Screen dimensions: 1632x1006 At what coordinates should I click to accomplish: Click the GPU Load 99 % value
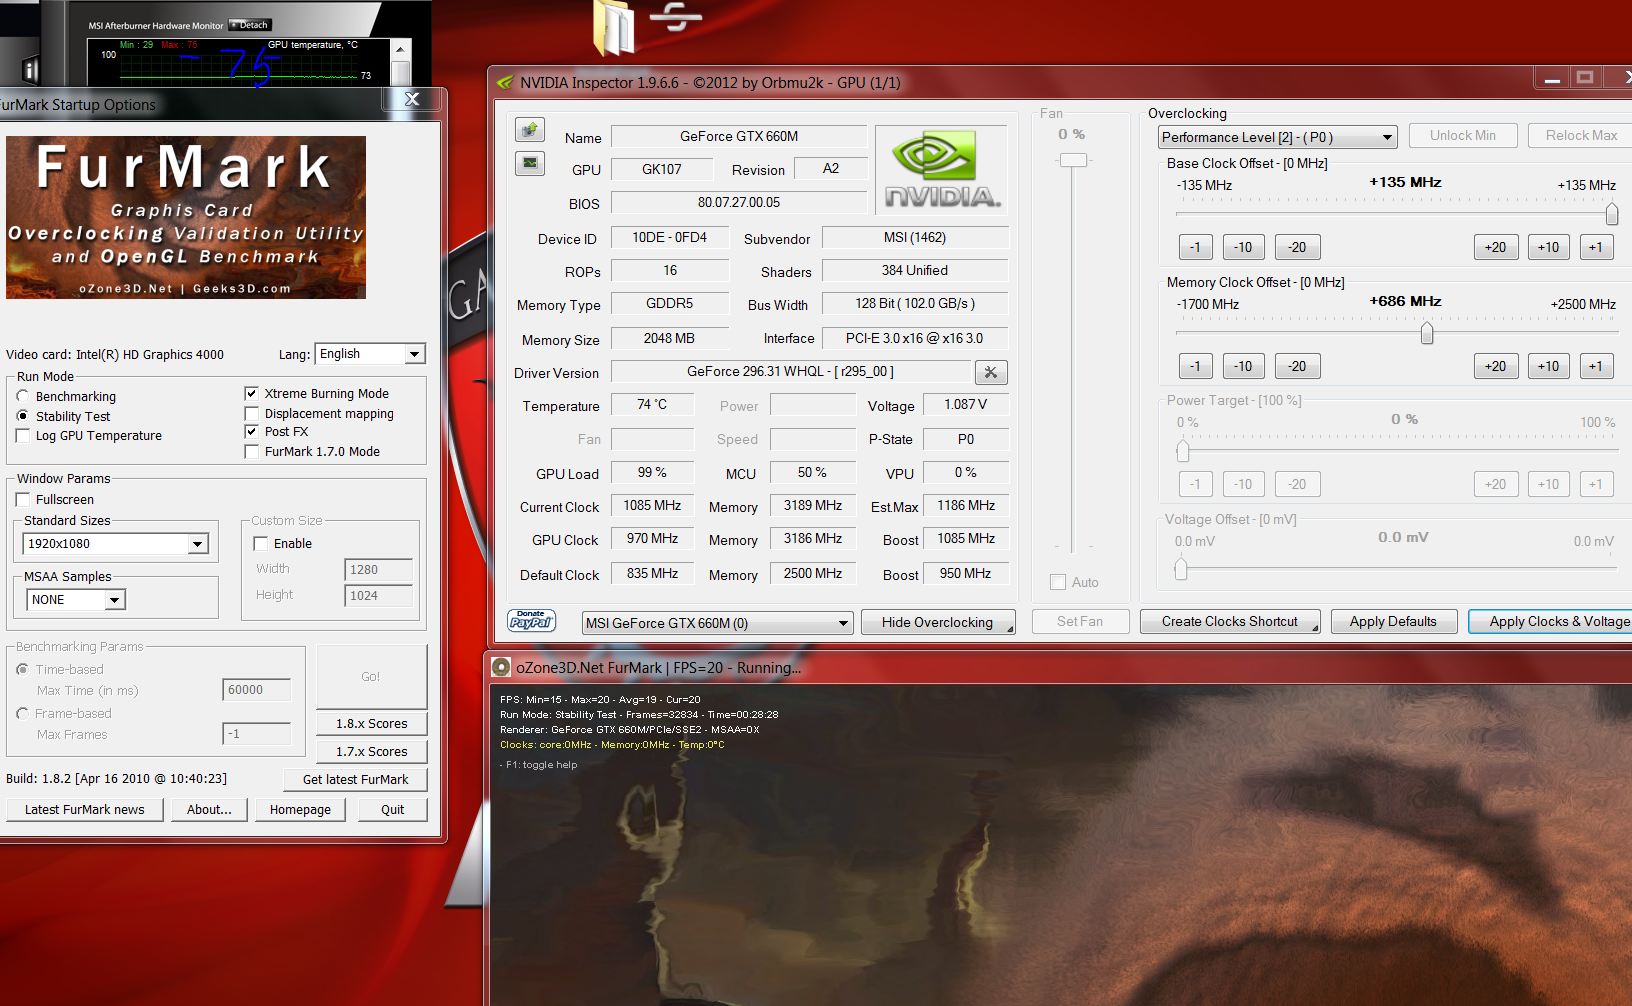click(x=652, y=472)
